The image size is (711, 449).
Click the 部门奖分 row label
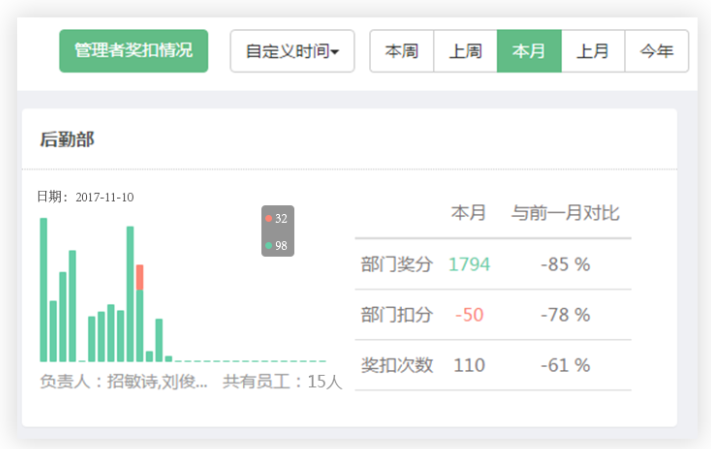pyautogui.click(x=397, y=264)
